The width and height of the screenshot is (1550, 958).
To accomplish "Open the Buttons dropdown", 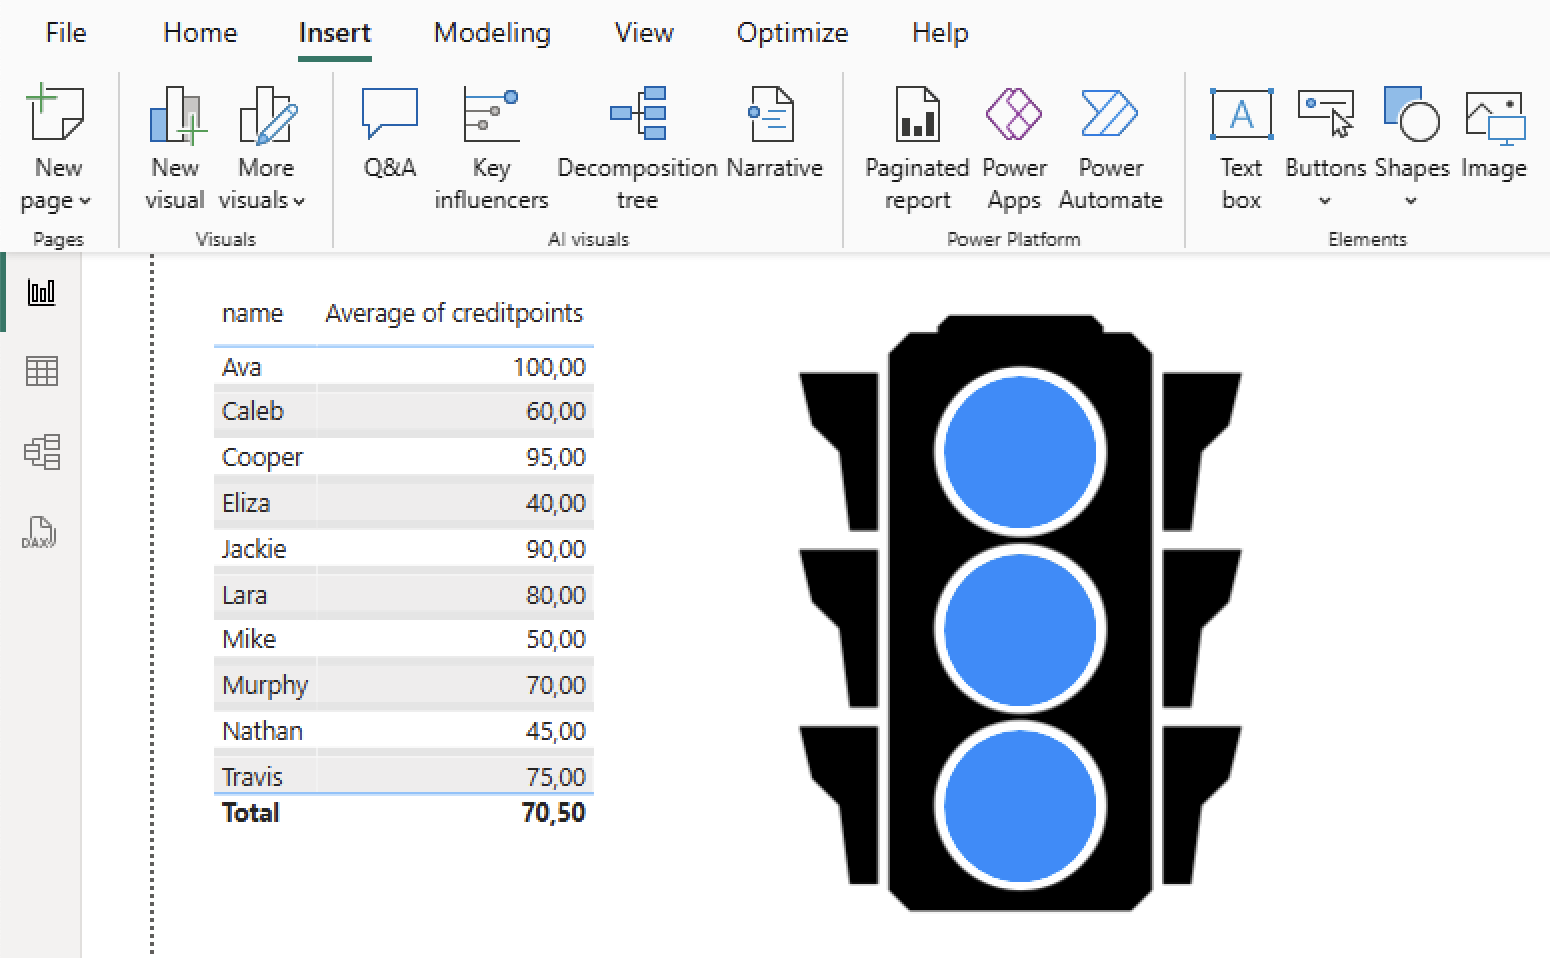I will point(1324,200).
